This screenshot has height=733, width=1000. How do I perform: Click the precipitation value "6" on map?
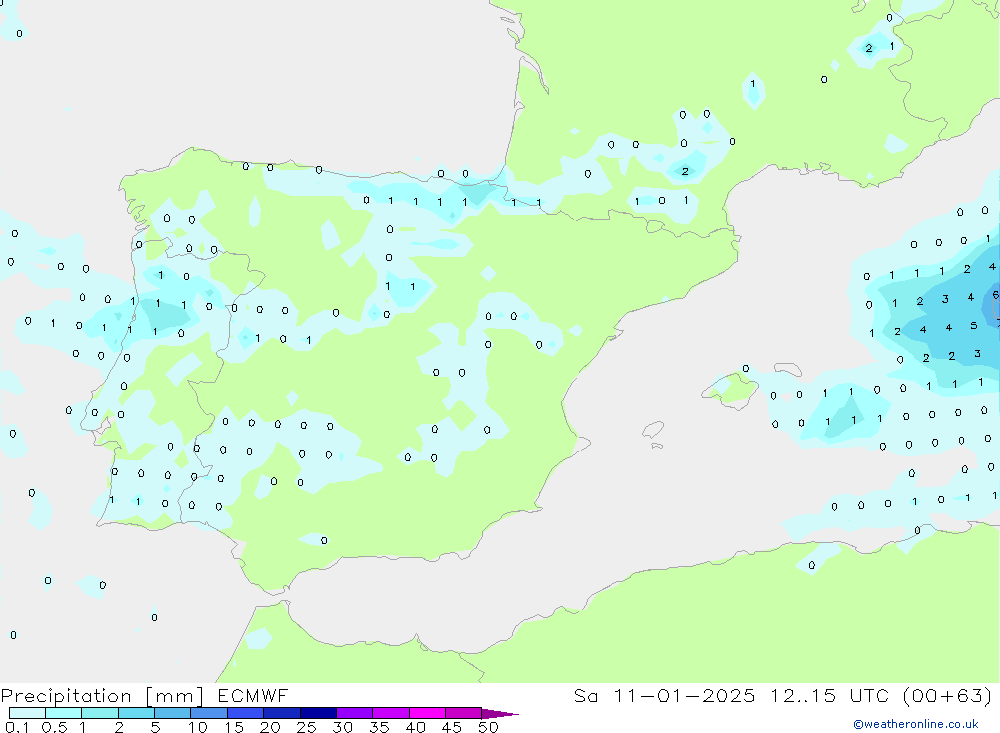[995, 295]
